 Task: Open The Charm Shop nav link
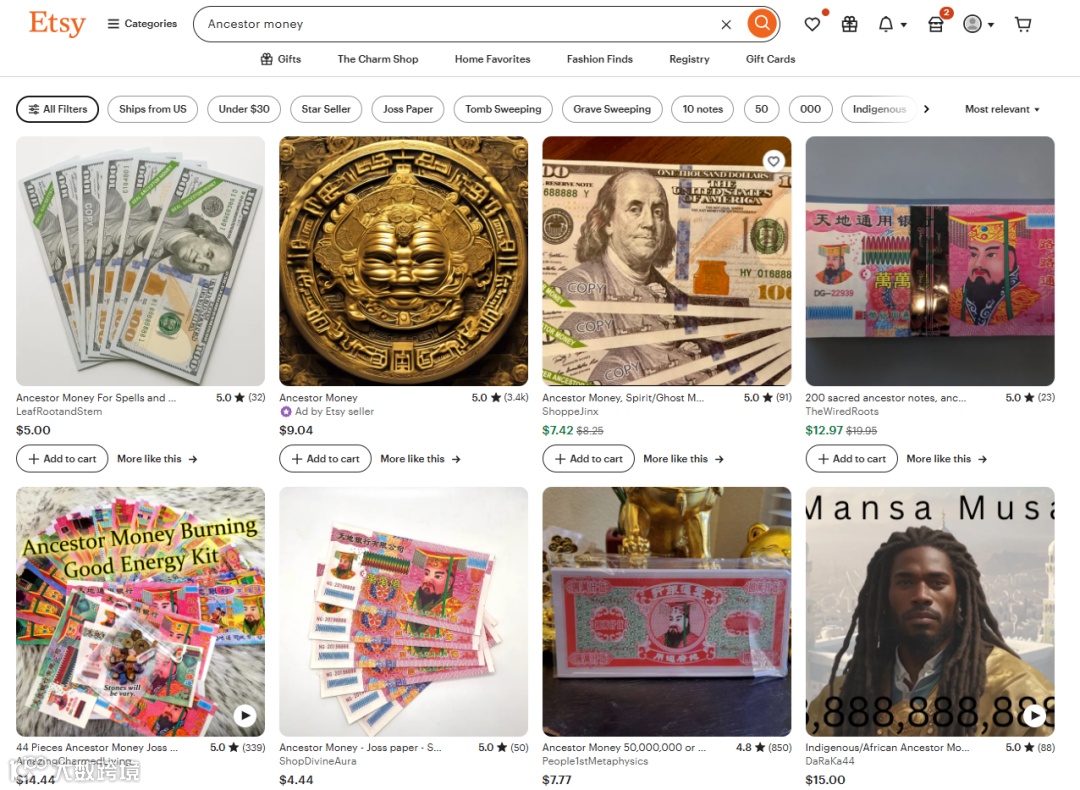pyautogui.click(x=377, y=59)
